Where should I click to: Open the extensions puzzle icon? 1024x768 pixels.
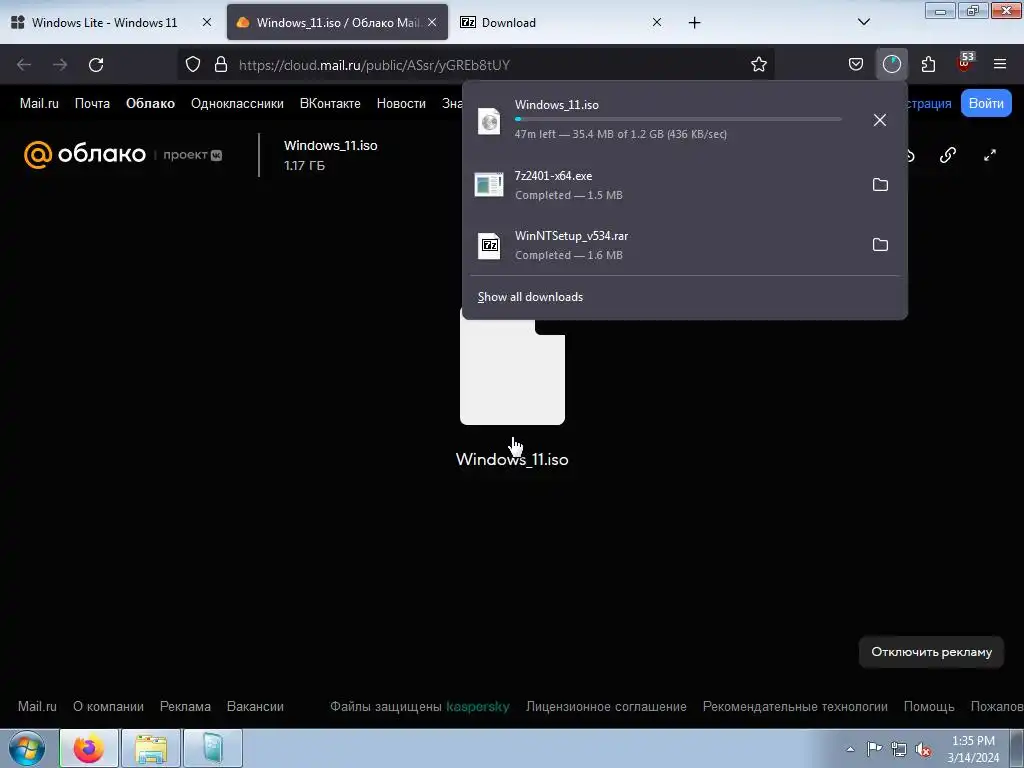pyautogui.click(x=928, y=65)
